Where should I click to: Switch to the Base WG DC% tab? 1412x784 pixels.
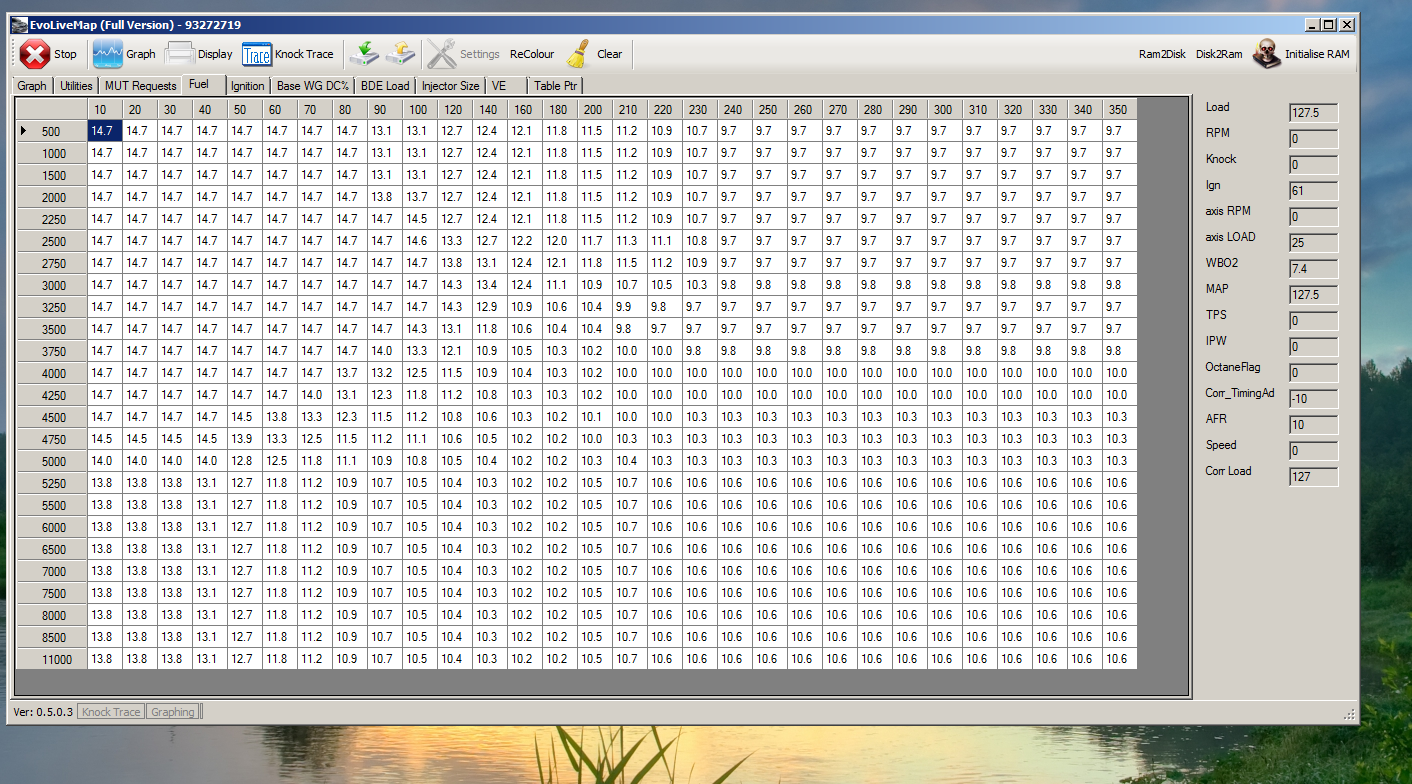tap(312, 86)
